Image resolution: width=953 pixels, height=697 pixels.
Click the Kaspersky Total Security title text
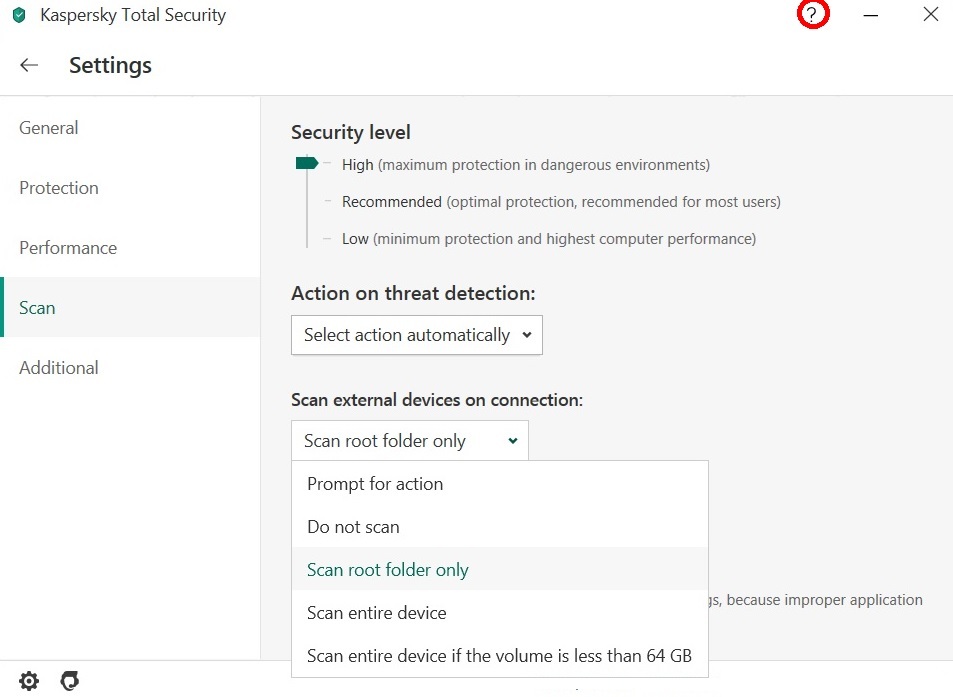[133, 15]
